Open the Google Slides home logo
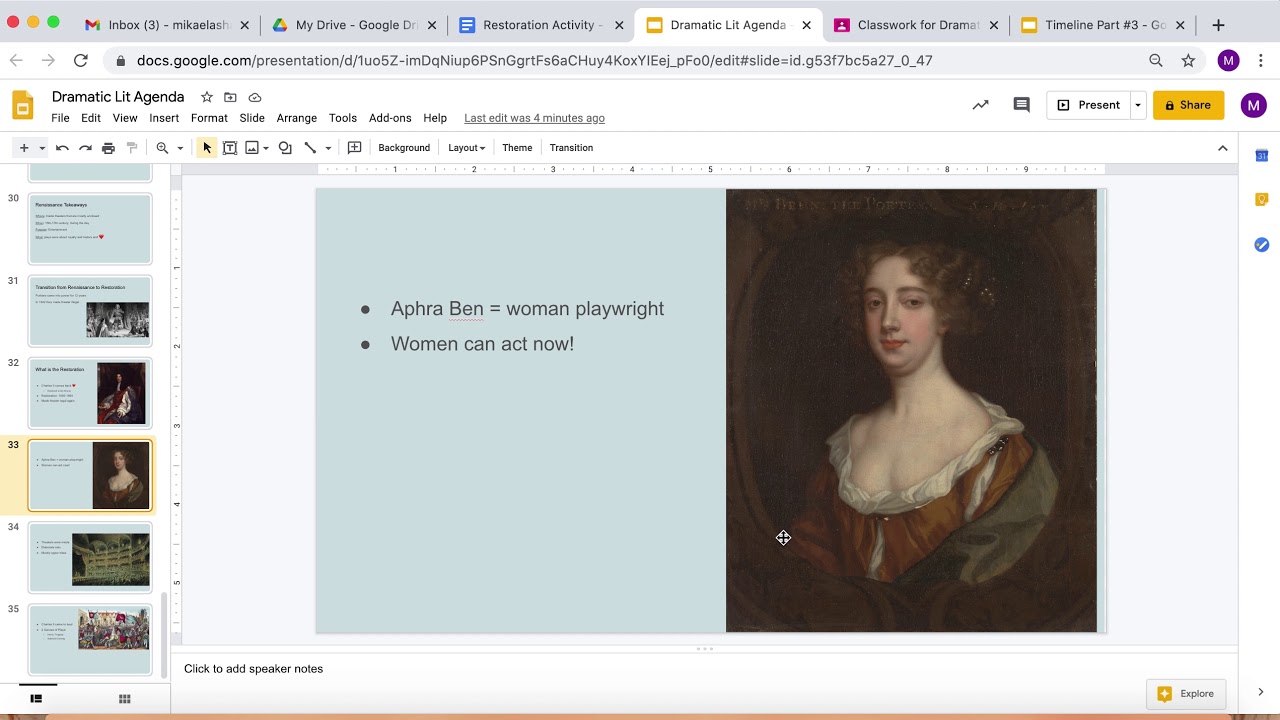The width and height of the screenshot is (1280, 720). (x=23, y=105)
